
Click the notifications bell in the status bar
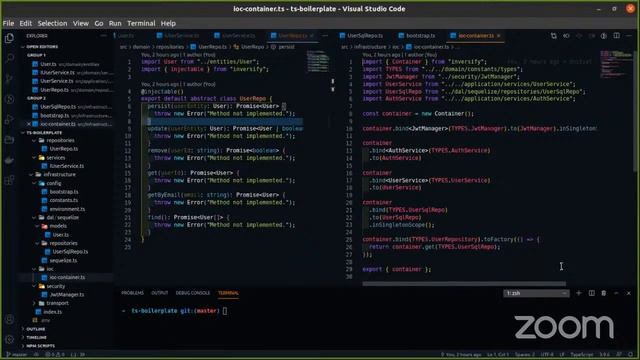631,355
